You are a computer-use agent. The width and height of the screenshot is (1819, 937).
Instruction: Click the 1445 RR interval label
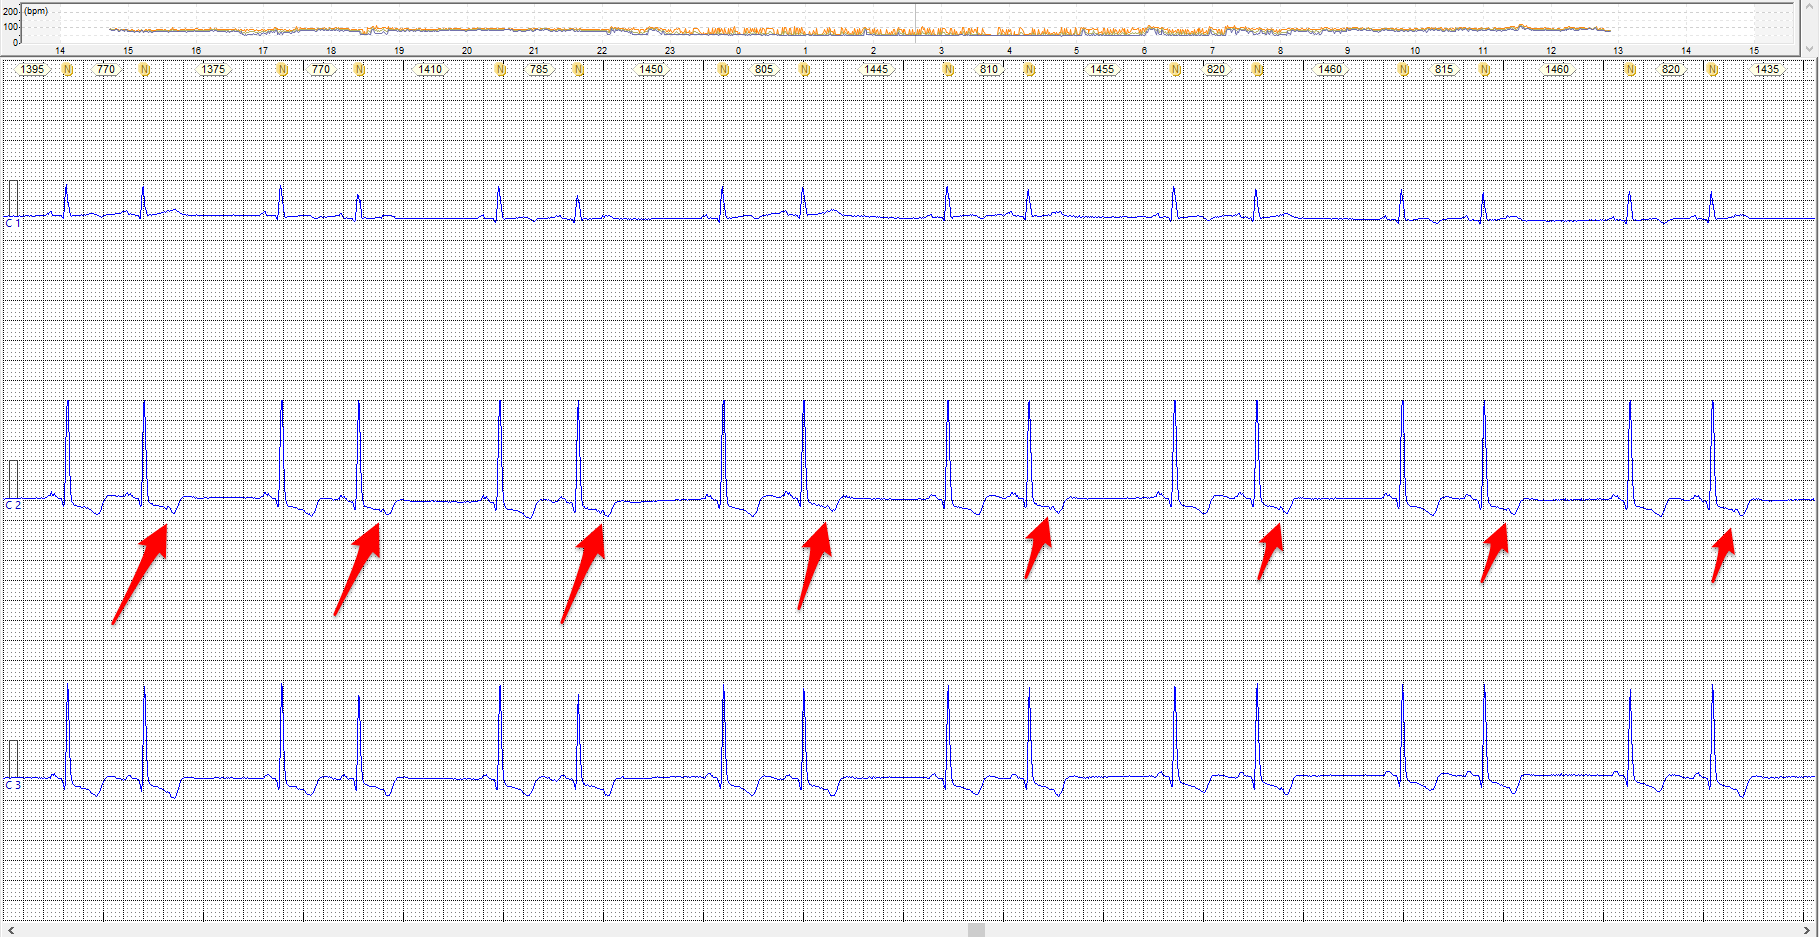[876, 69]
